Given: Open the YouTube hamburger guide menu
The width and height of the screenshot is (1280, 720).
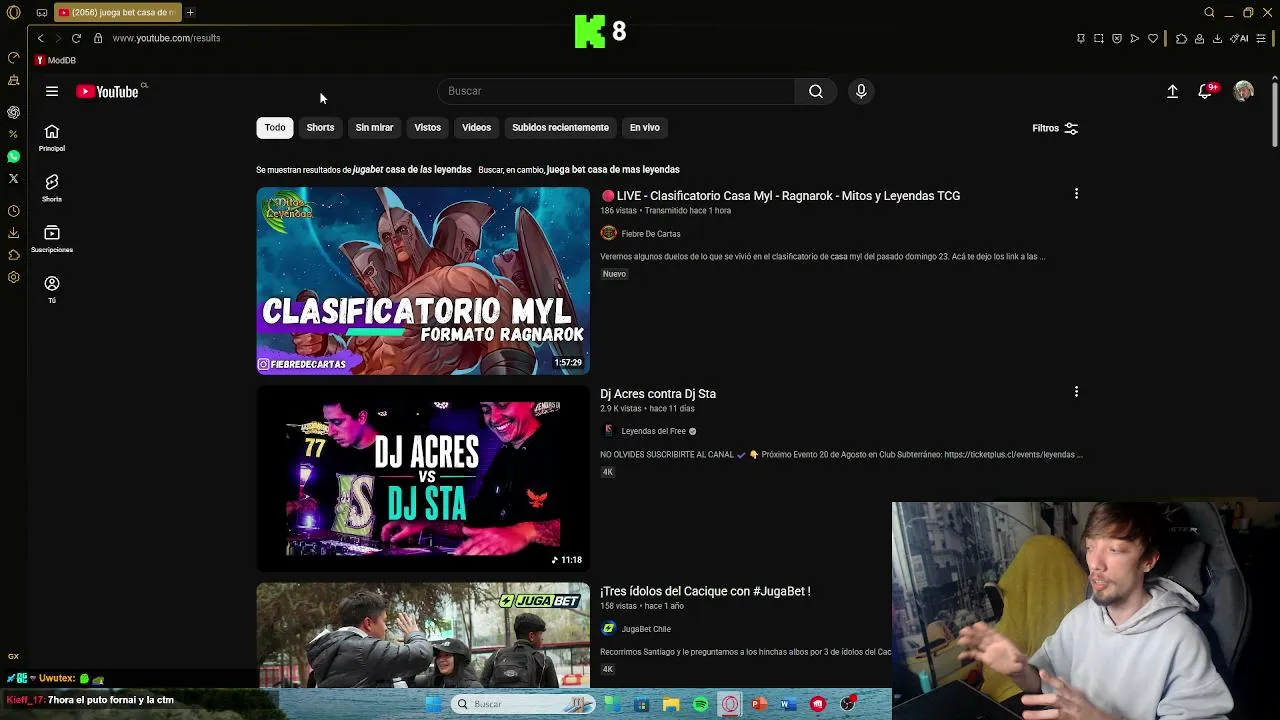Looking at the screenshot, I should click(x=52, y=91).
